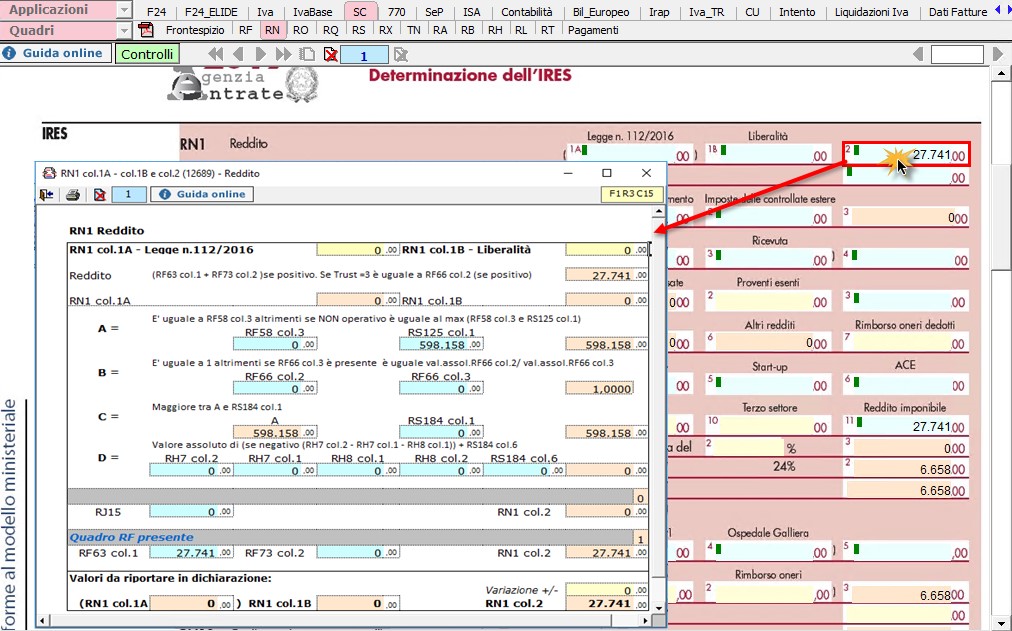Click the Proventi esenti field

767,301
